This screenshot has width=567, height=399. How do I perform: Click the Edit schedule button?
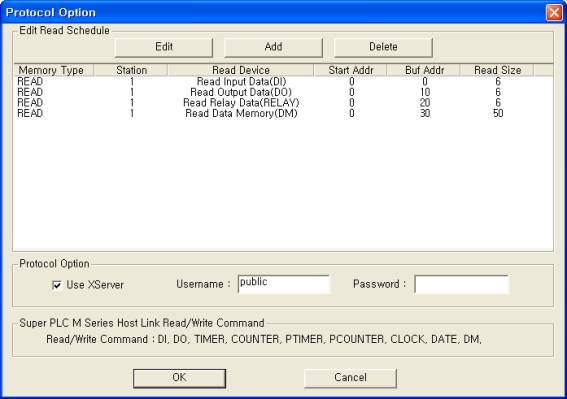point(164,47)
